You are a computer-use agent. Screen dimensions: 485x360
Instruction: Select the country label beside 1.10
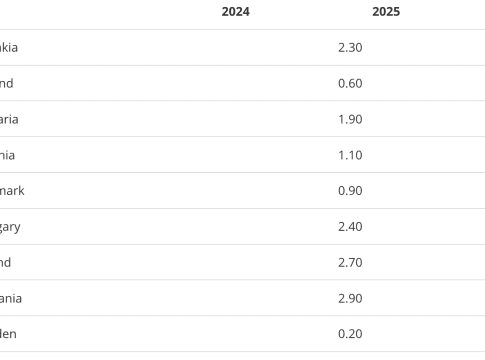tap(7, 155)
